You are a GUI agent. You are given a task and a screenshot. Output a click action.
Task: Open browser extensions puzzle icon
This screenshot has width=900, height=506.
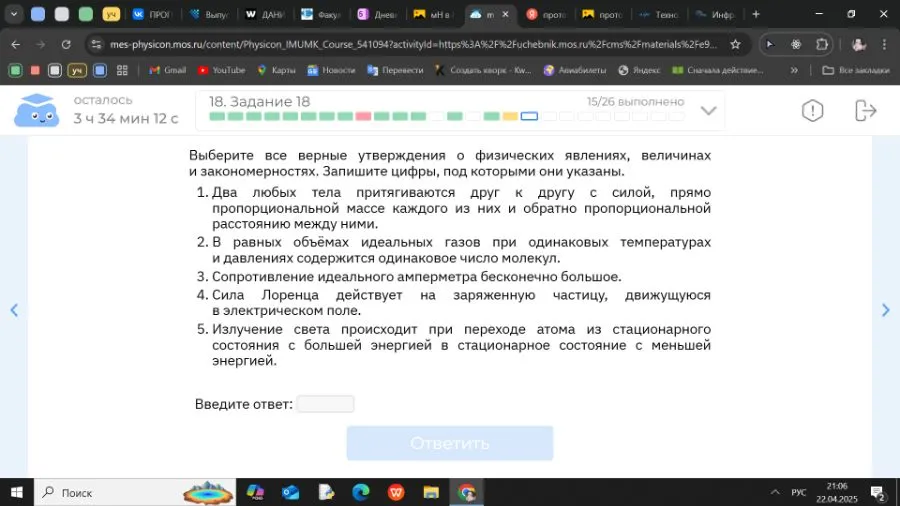click(822, 45)
